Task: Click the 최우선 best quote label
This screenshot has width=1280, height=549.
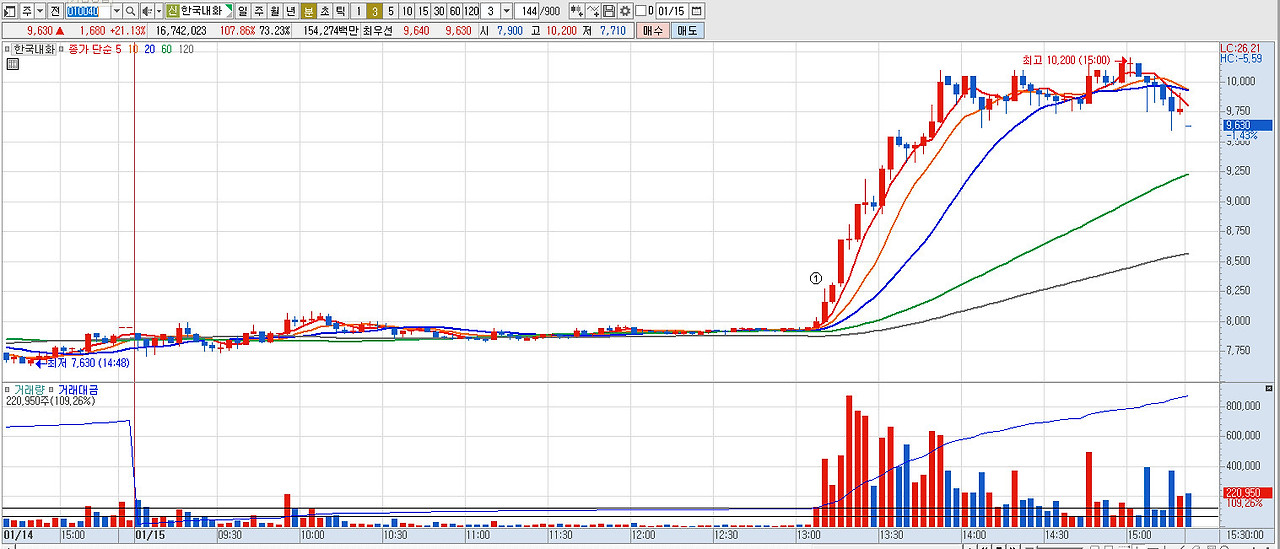Action: pos(378,31)
